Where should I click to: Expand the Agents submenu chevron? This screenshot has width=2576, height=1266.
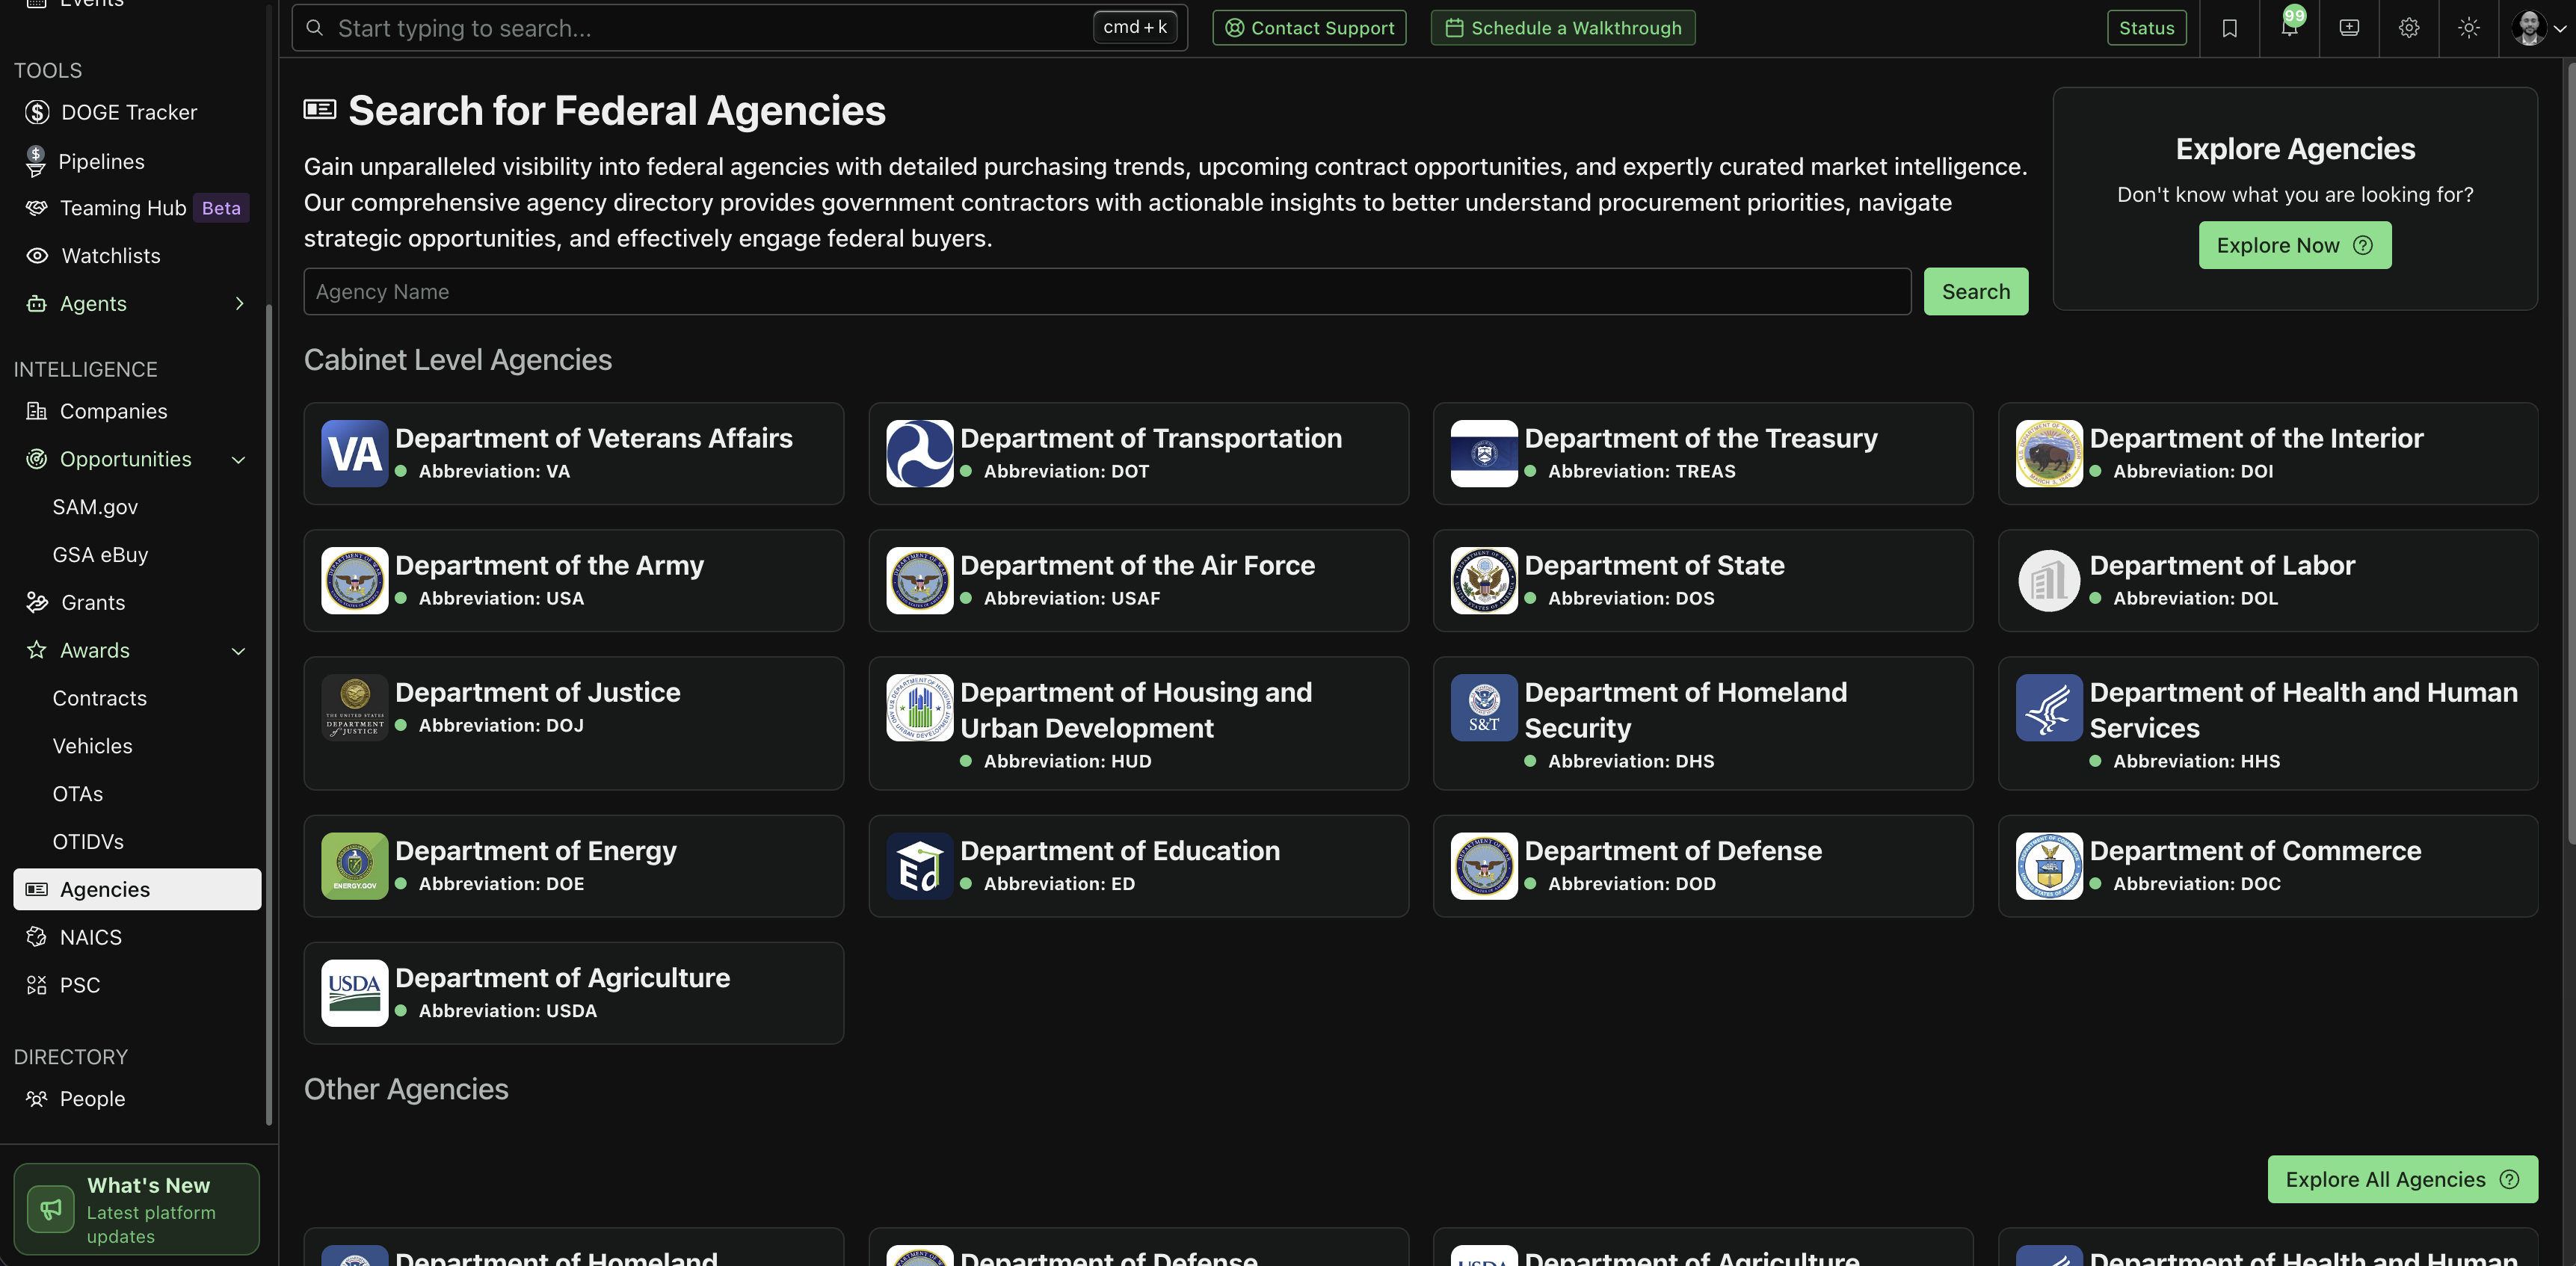pos(239,303)
